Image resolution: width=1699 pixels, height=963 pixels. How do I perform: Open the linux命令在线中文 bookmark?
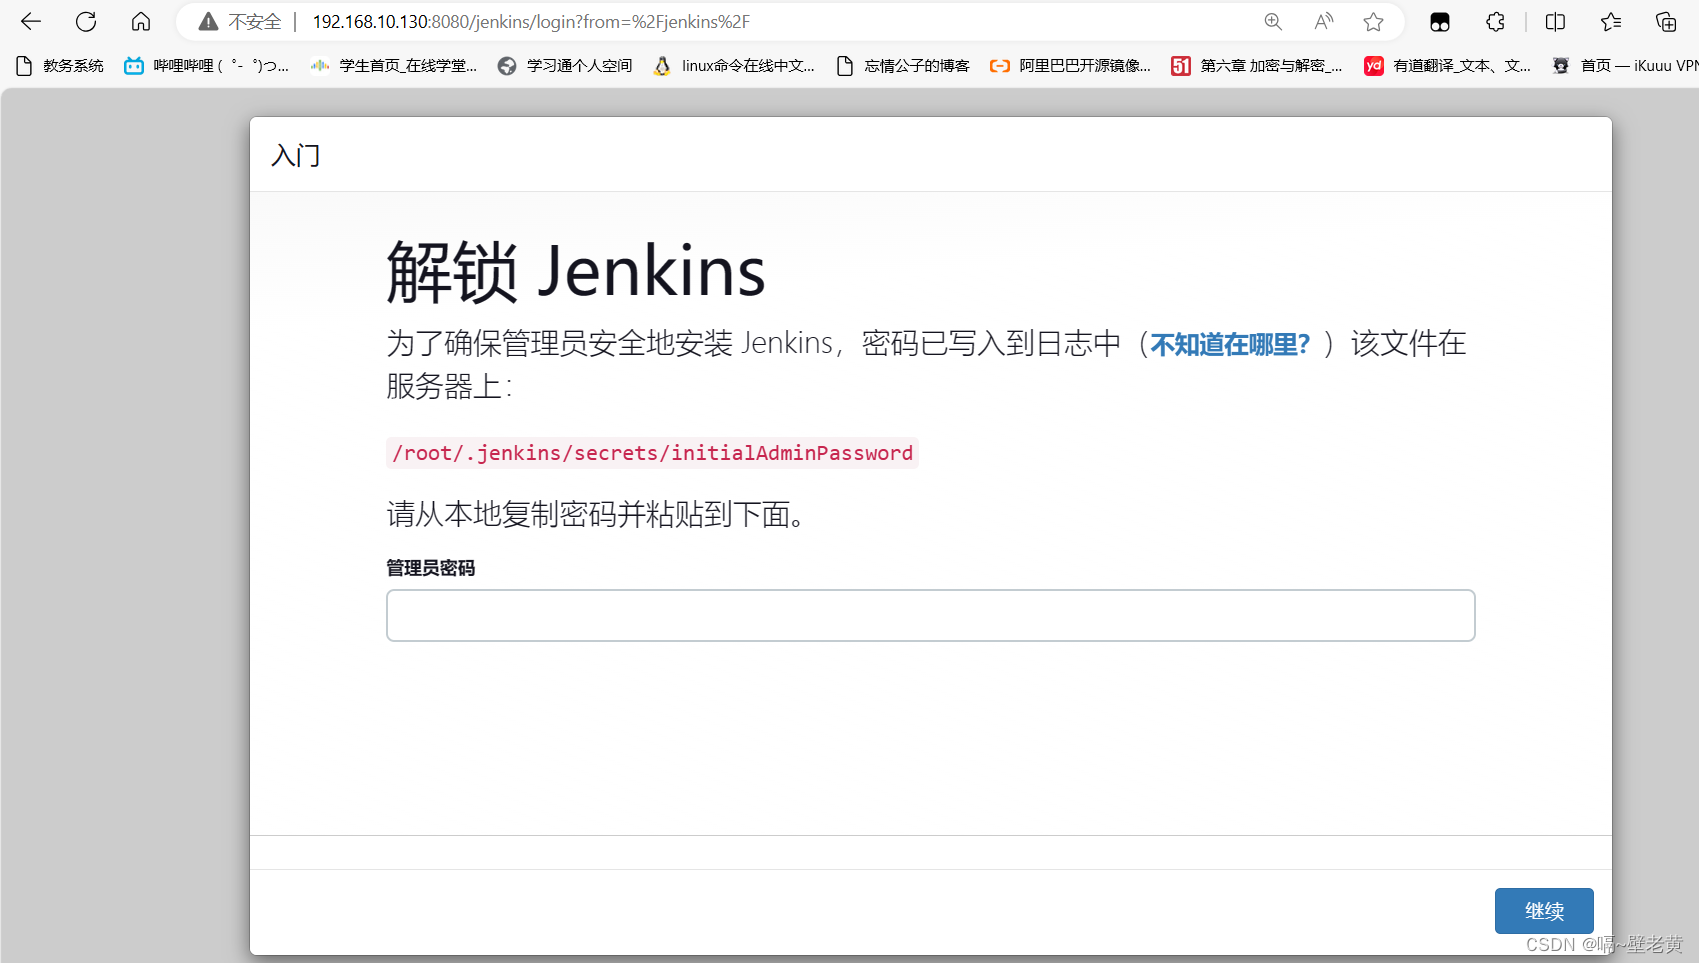click(x=734, y=66)
